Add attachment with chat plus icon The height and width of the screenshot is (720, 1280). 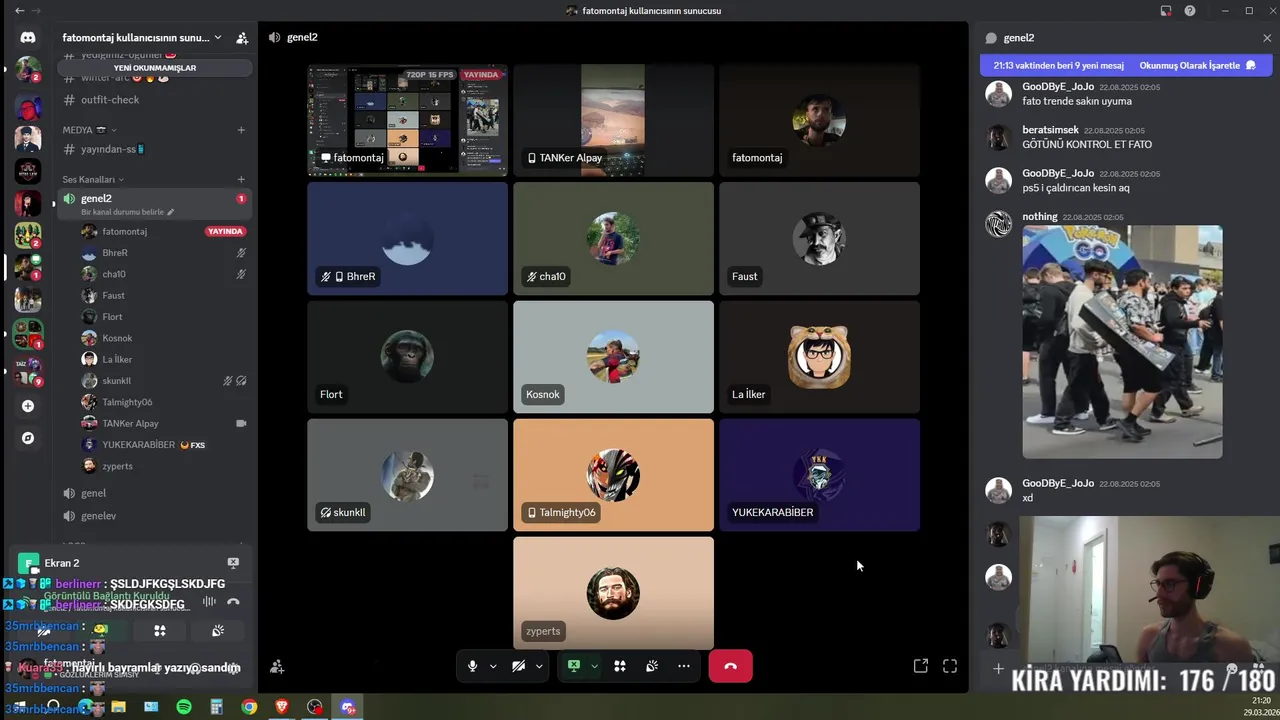click(998, 668)
